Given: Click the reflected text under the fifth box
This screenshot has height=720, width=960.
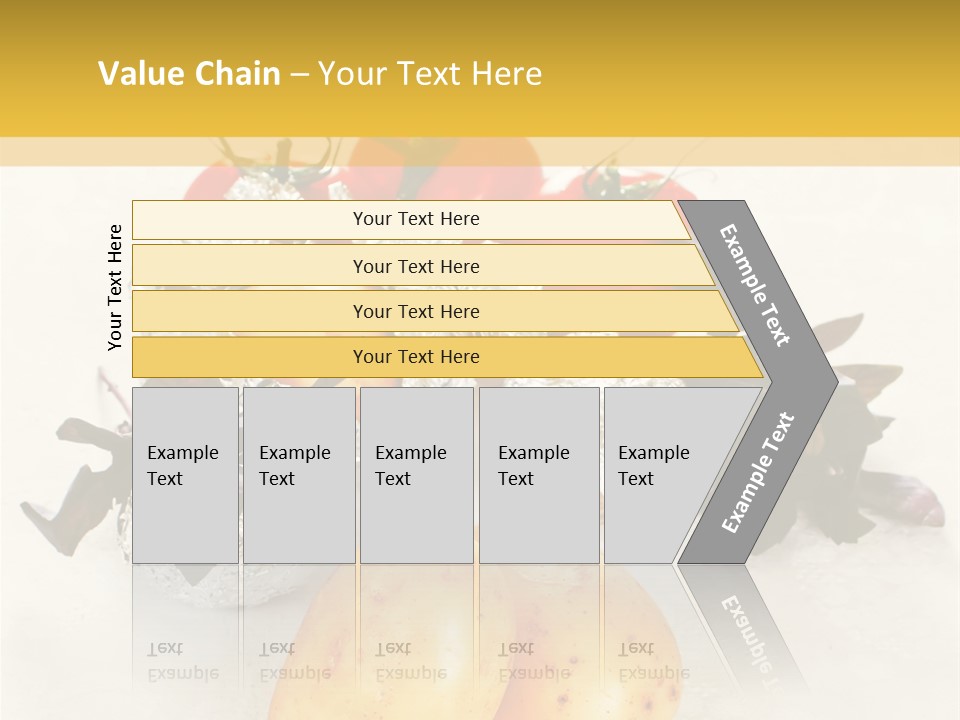Looking at the screenshot, I should click(654, 661).
